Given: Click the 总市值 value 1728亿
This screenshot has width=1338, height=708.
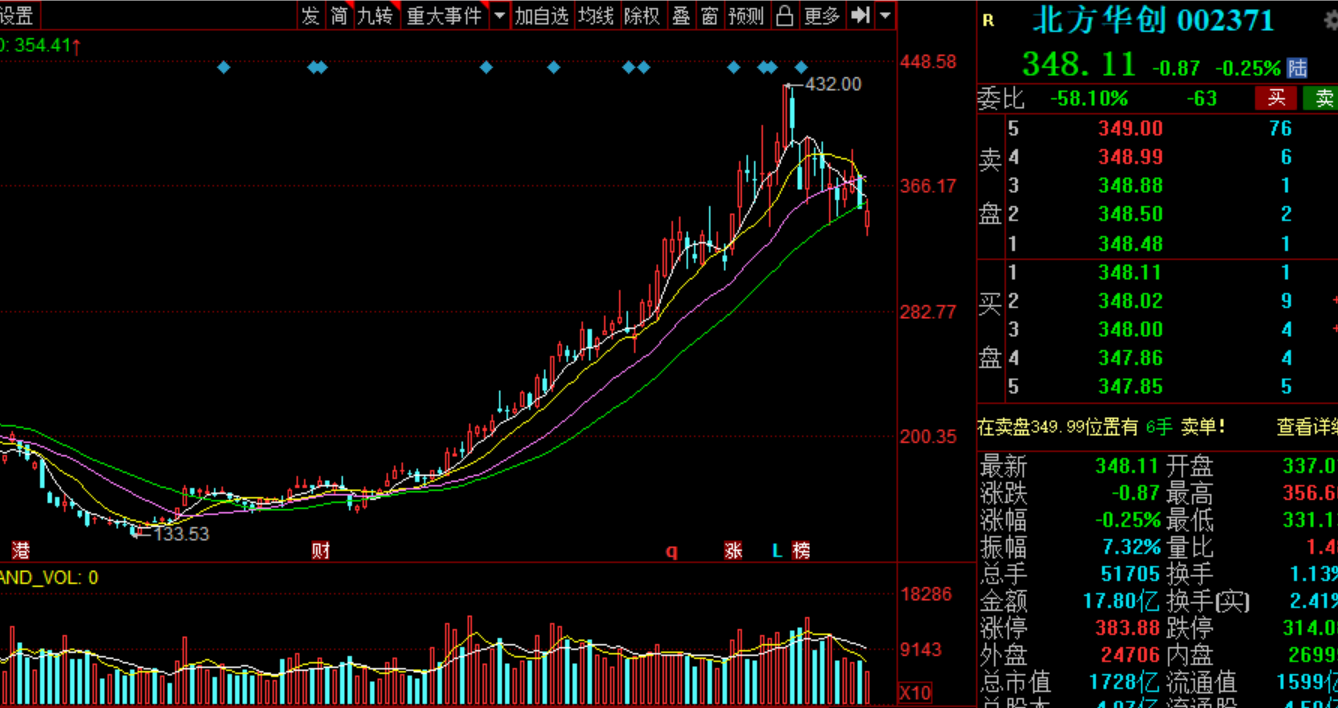Looking at the screenshot, I should coord(1124,682).
